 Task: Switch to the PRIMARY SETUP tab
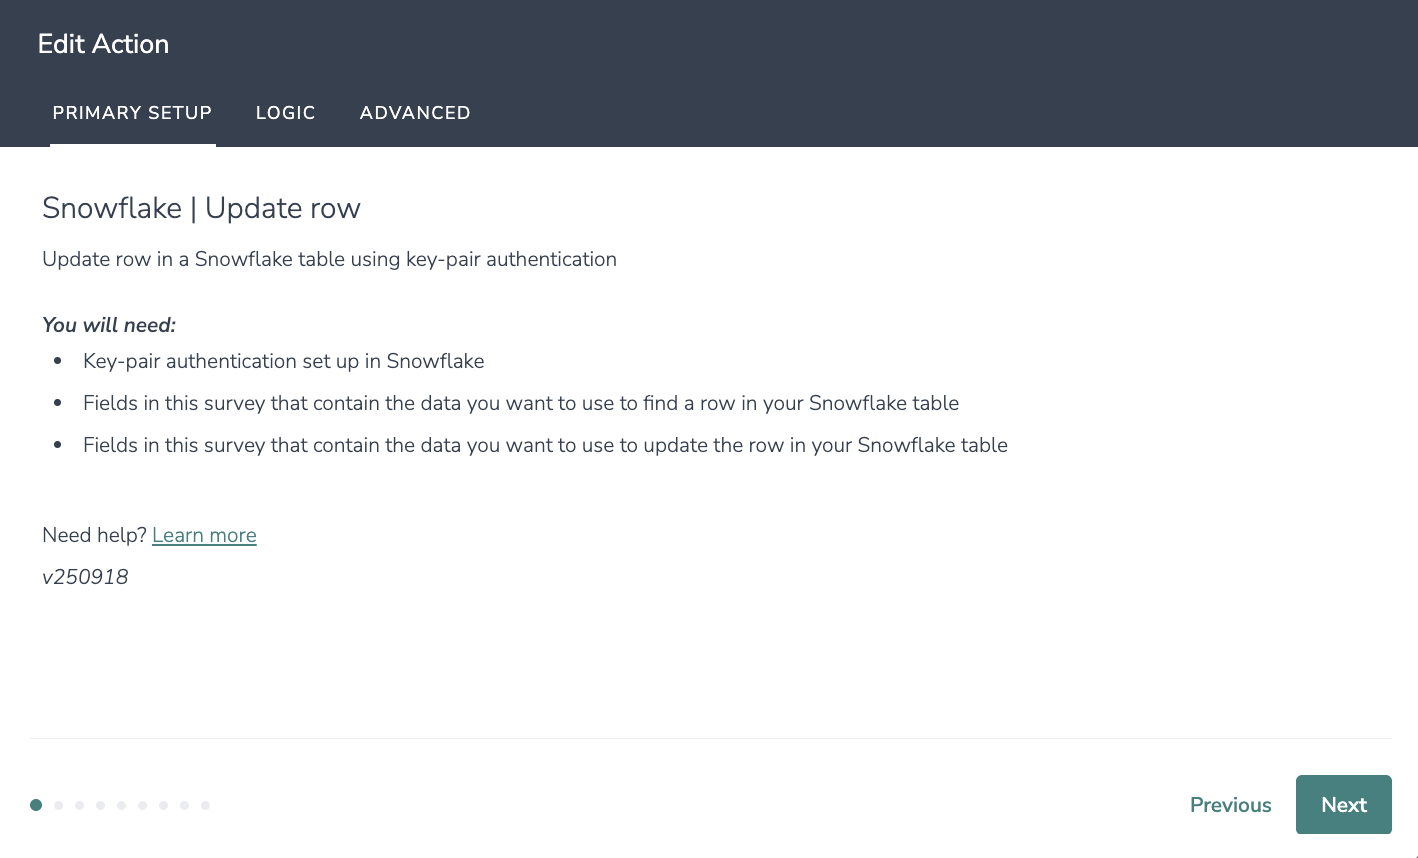pos(132,113)
